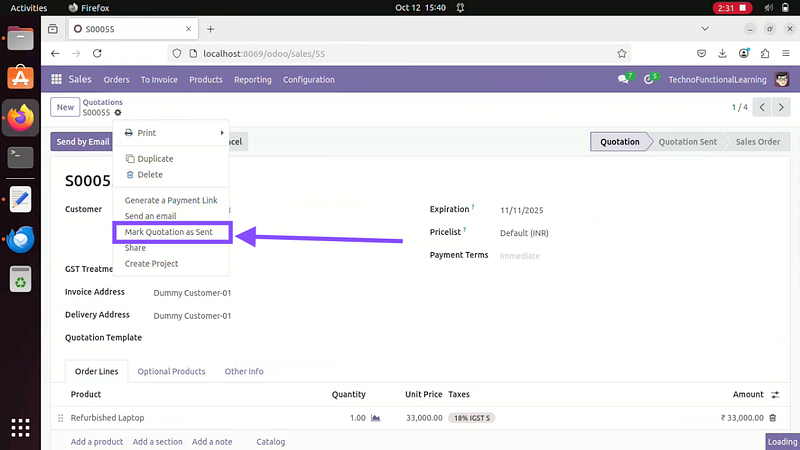Screen dimensions: 800x450
Task: Click the New button
Action: [65, 107]
